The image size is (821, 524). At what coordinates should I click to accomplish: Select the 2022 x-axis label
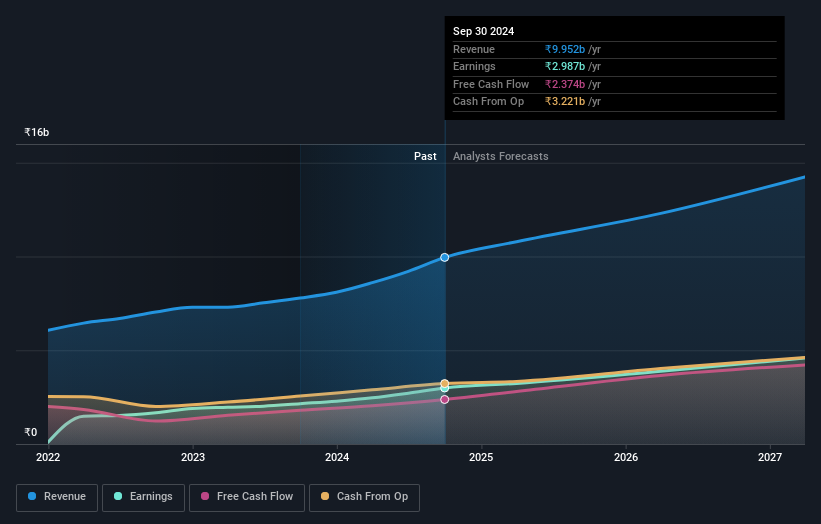(x=48, y=457)
